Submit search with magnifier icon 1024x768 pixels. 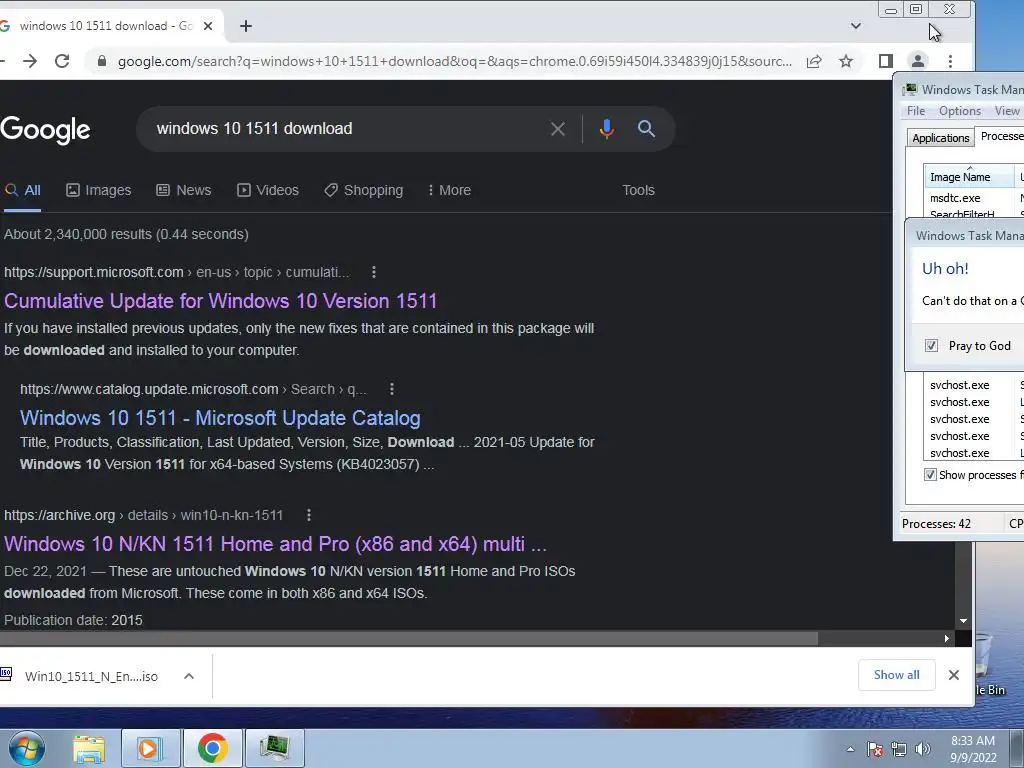point(646,129)
